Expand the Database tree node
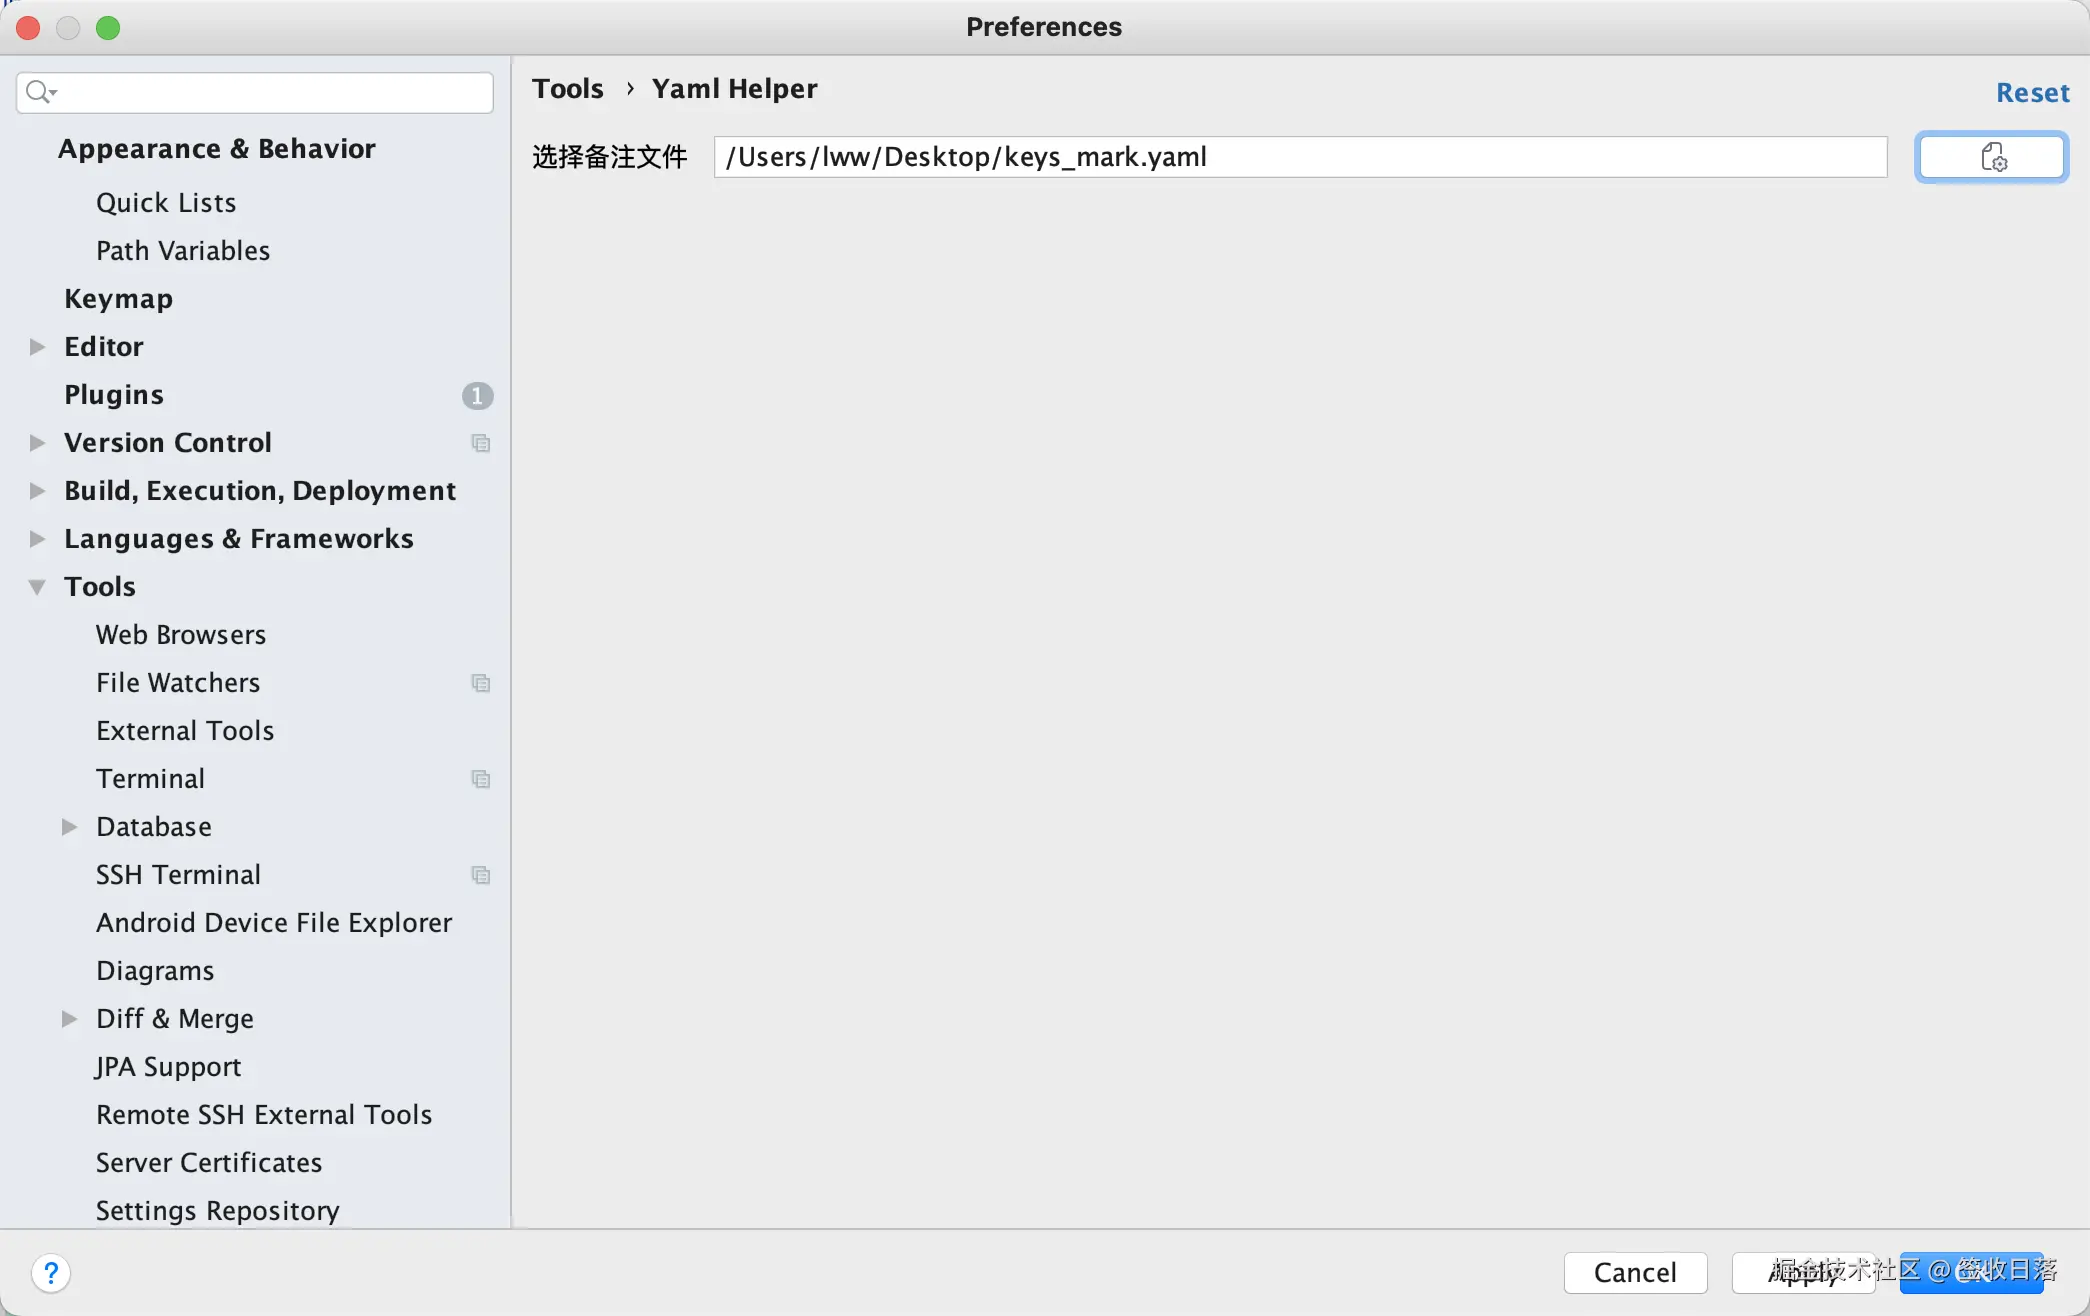2090x1316 pixels. coord(70,826)
